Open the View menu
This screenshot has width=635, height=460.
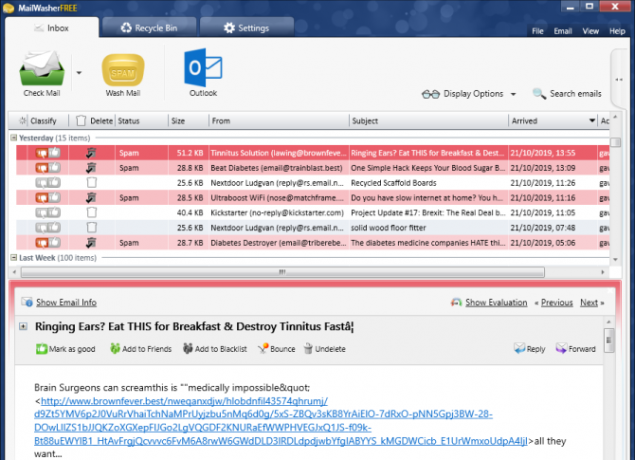coord(590,31)
